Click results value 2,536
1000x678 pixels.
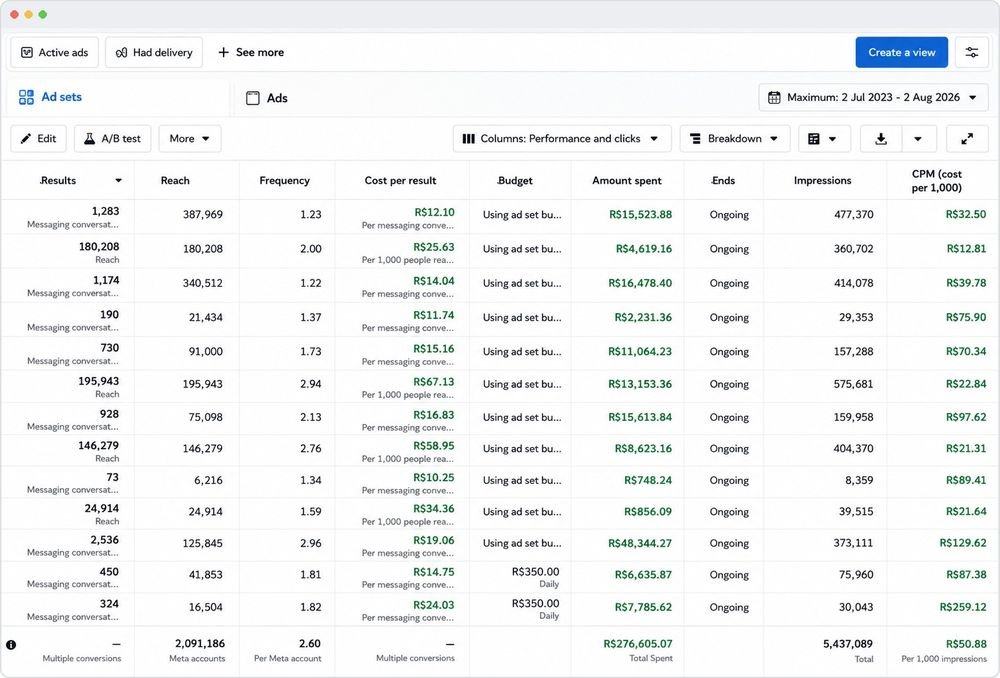[104, 540]
